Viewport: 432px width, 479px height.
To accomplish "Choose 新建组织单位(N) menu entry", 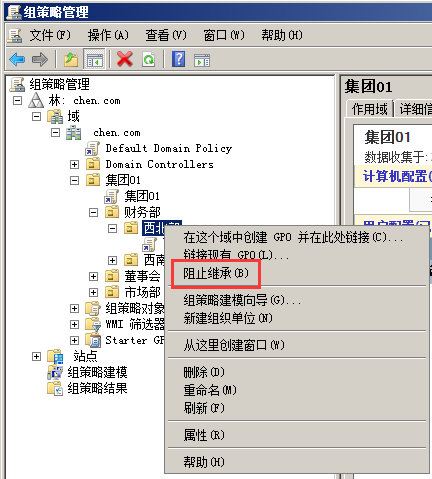I will pyautogui.click(x=228, y=318).
